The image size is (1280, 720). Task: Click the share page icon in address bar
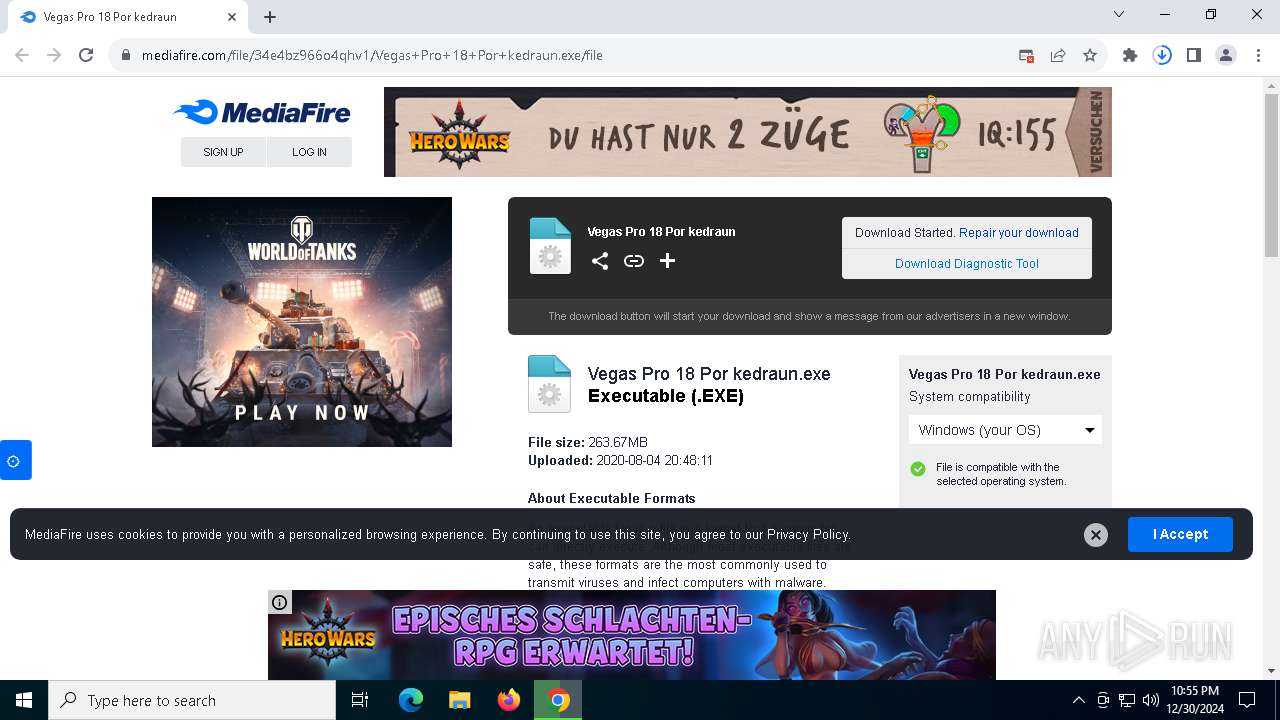point(1058,56)
